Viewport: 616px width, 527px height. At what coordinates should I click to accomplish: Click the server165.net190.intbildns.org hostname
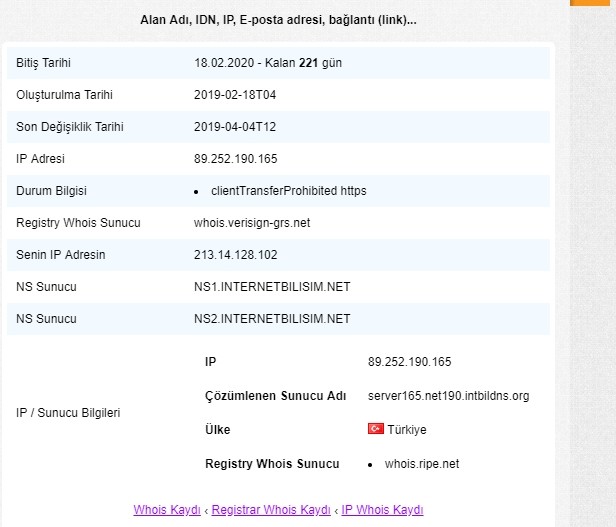point(449,396)
